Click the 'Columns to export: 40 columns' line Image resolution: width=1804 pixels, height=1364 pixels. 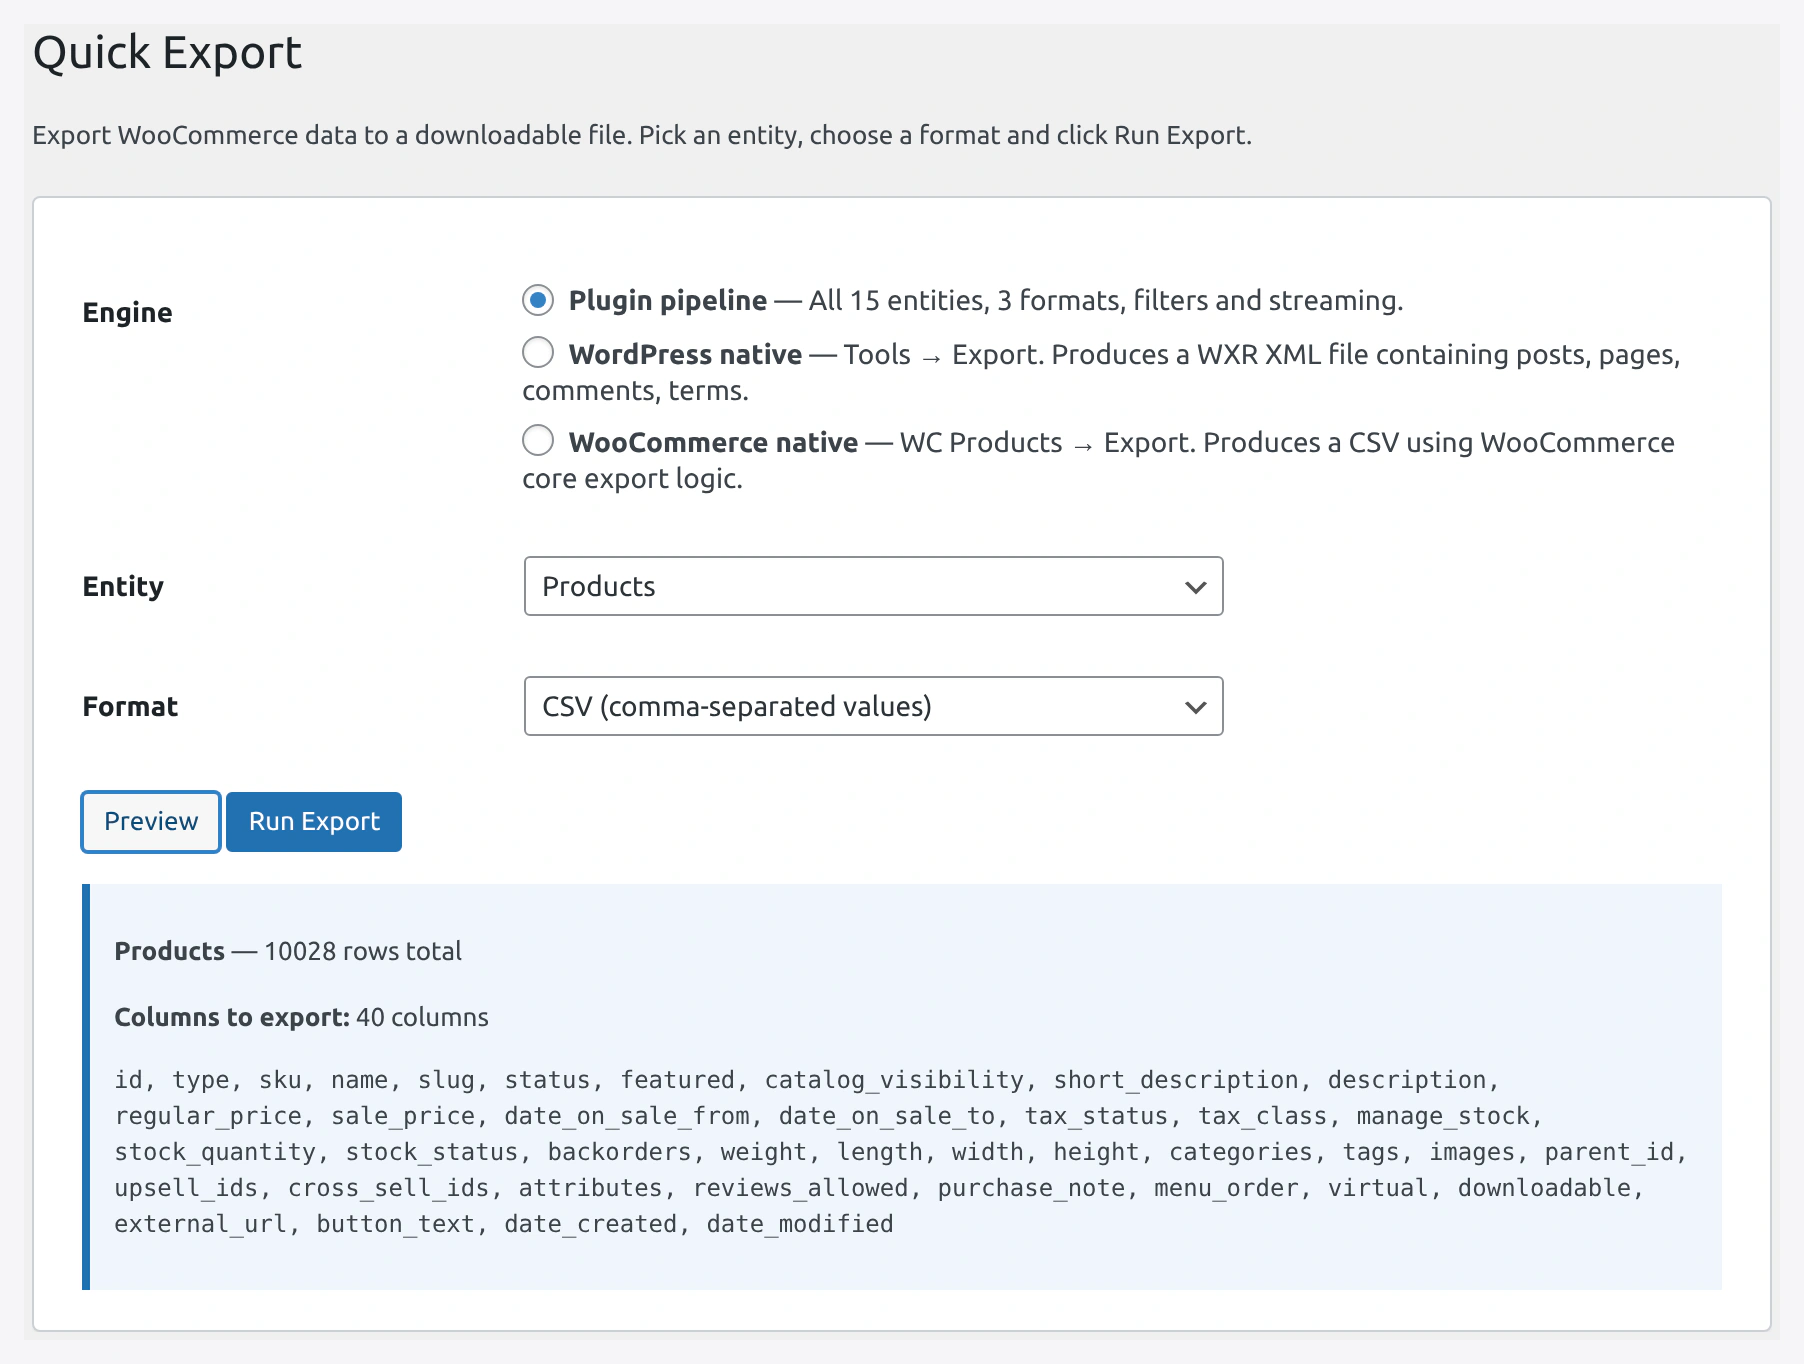click(x=301, y=1017)
